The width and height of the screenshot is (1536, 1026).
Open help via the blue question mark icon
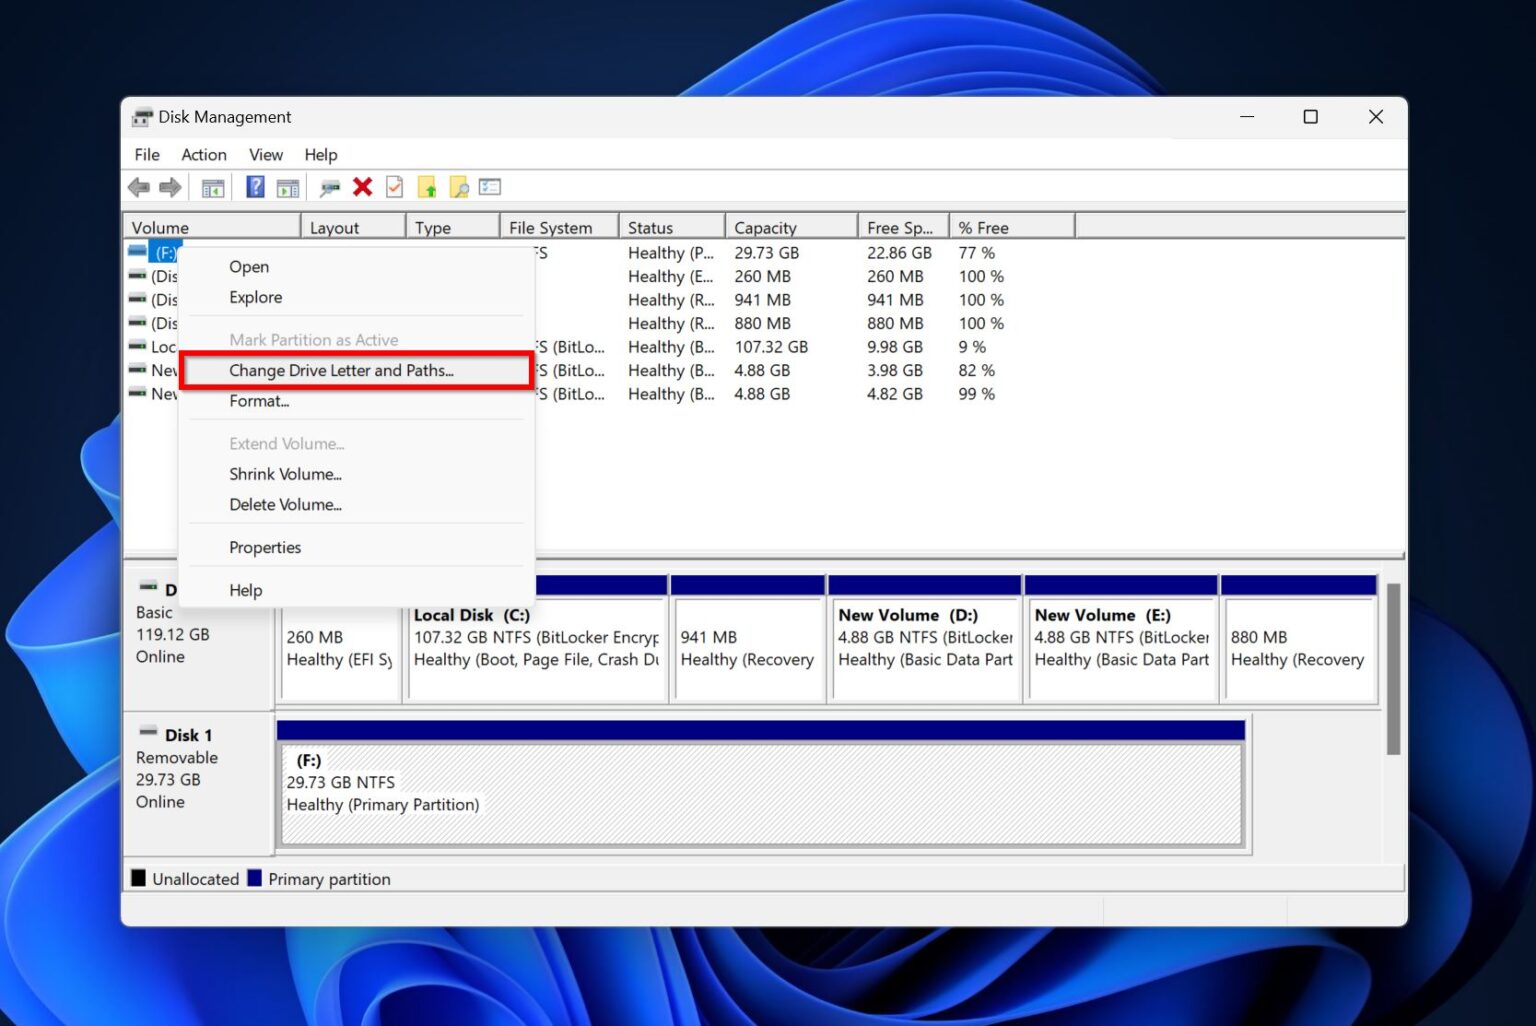pos(254,187)
